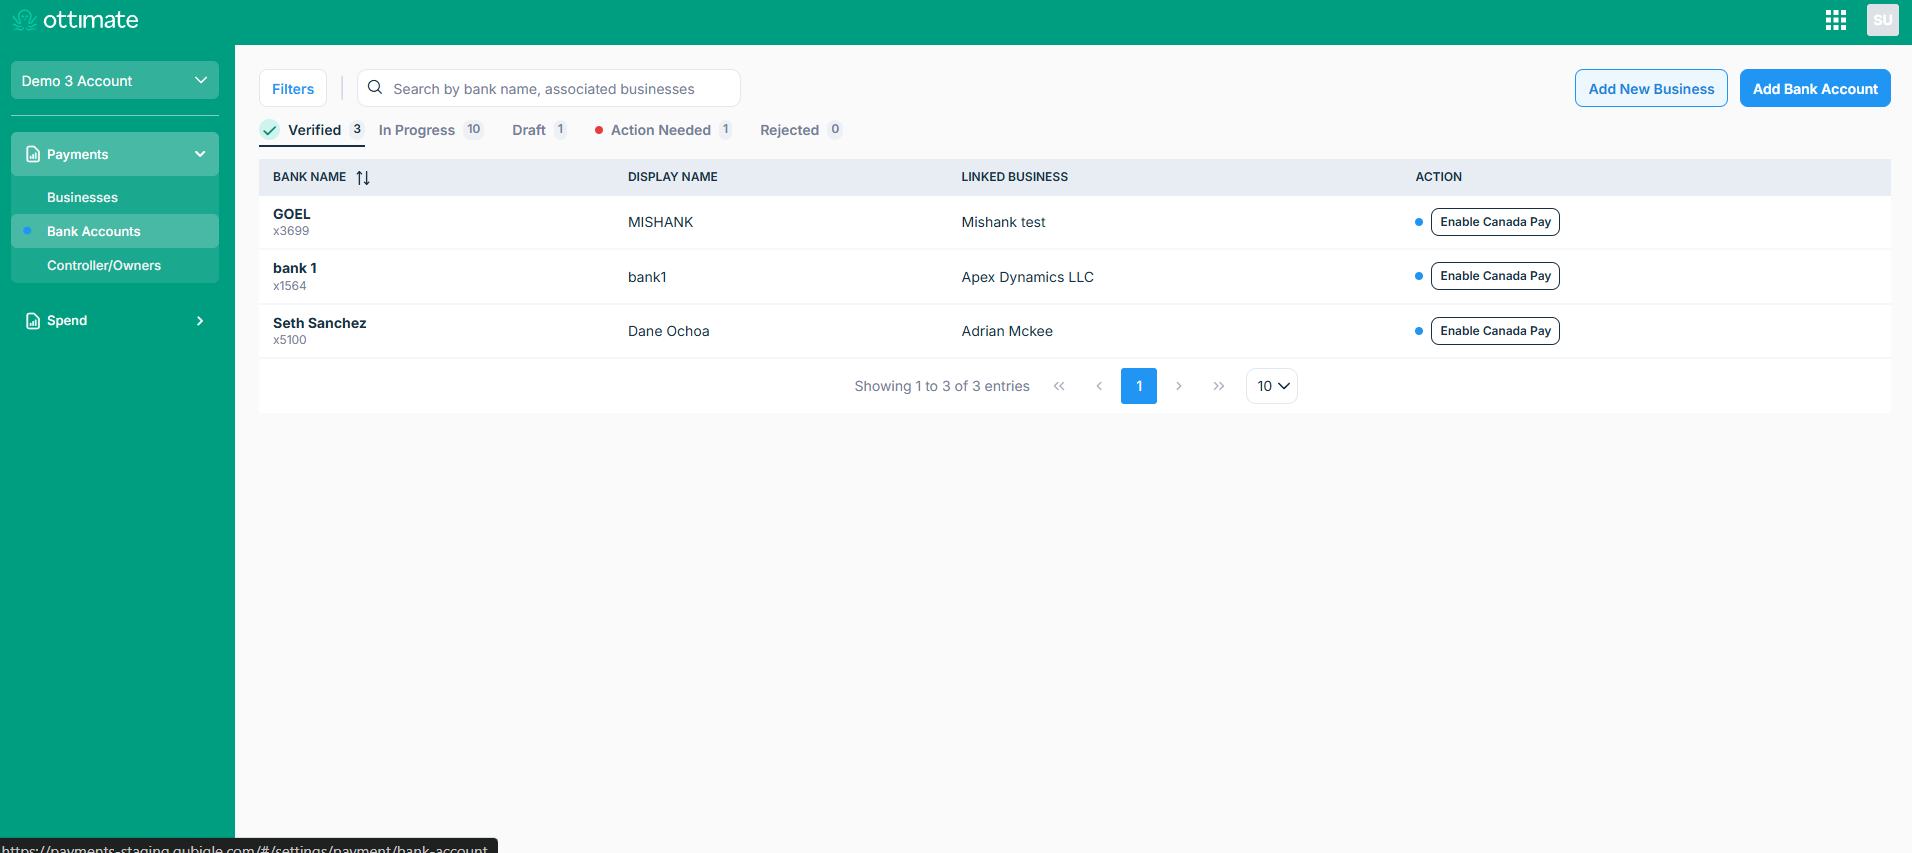1912x853 pixels.
Task: Click the Add Bank Account button
Action: click(1815, 88)
